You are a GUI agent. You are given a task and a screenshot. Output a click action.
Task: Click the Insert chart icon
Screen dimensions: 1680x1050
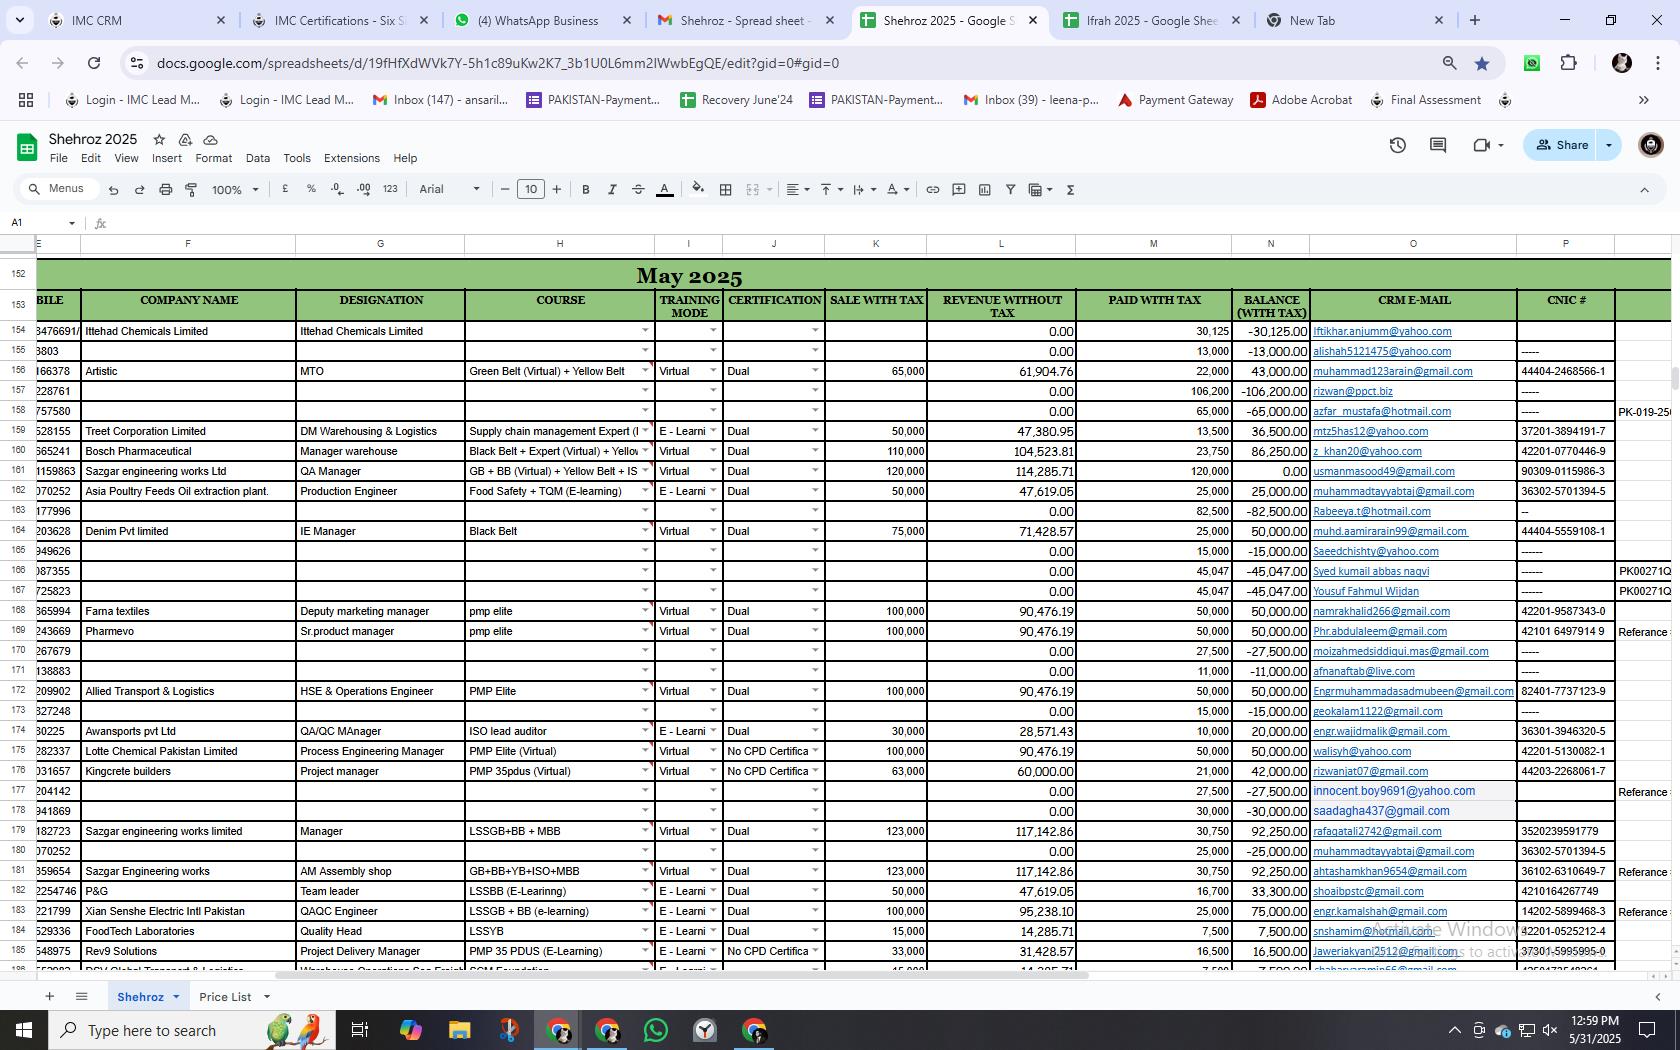coord(984,190)
